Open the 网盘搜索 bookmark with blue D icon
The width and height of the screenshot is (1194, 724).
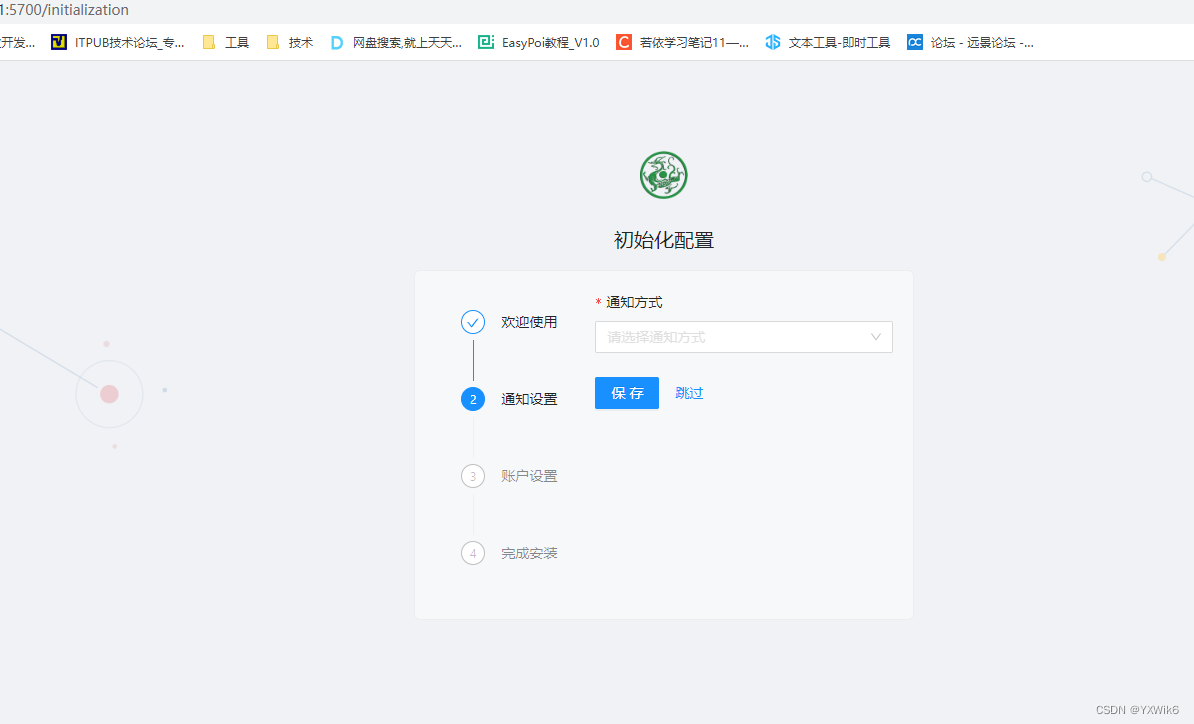pos(337,42)
